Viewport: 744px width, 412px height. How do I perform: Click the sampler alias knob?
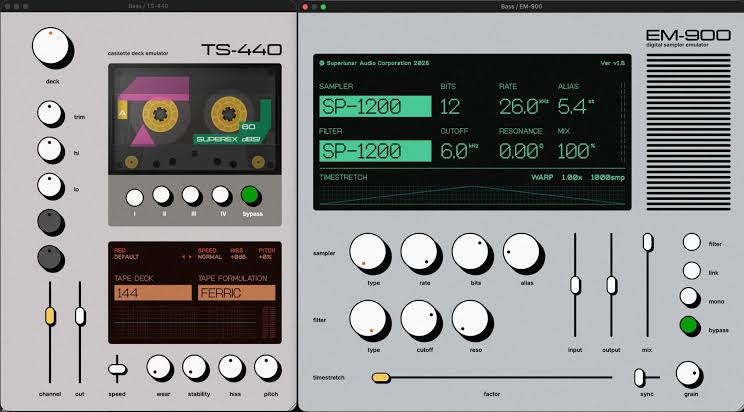click(521, 252)
